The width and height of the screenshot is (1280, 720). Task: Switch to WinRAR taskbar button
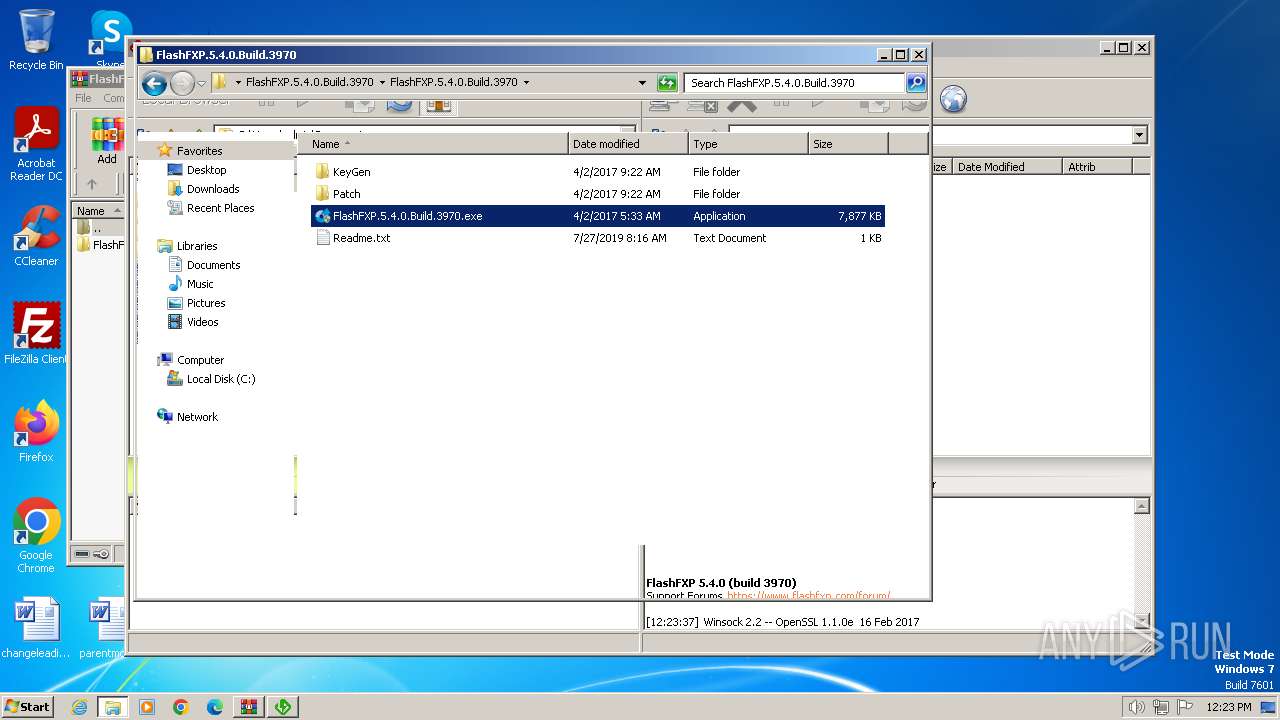tap(249, 707)
